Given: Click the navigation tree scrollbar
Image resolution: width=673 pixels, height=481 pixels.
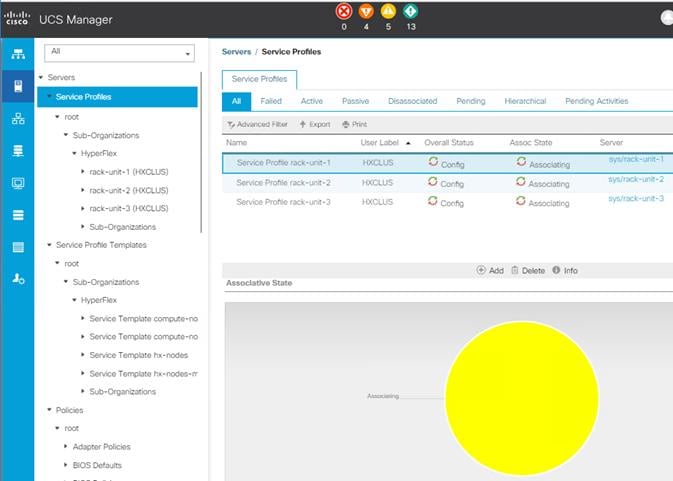Looking at the screenshot, I should pos(201,152).
